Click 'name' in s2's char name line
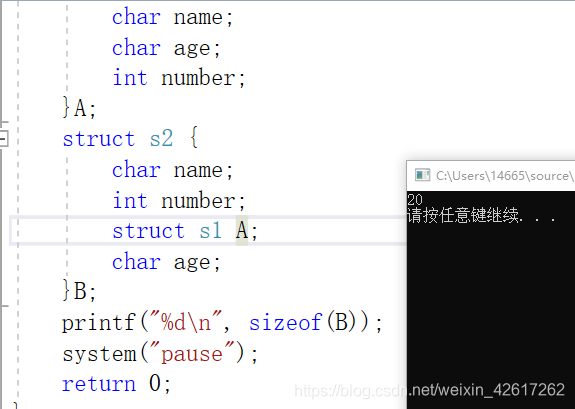This screenshot has height=409, width=575. 198,170
